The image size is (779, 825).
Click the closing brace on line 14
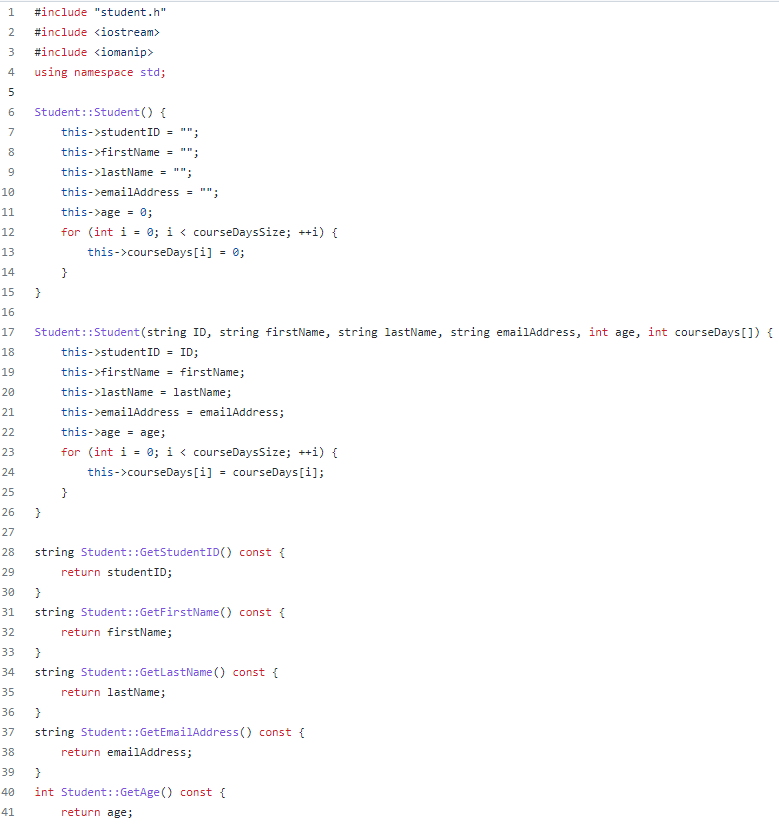[x=64, y=273]
